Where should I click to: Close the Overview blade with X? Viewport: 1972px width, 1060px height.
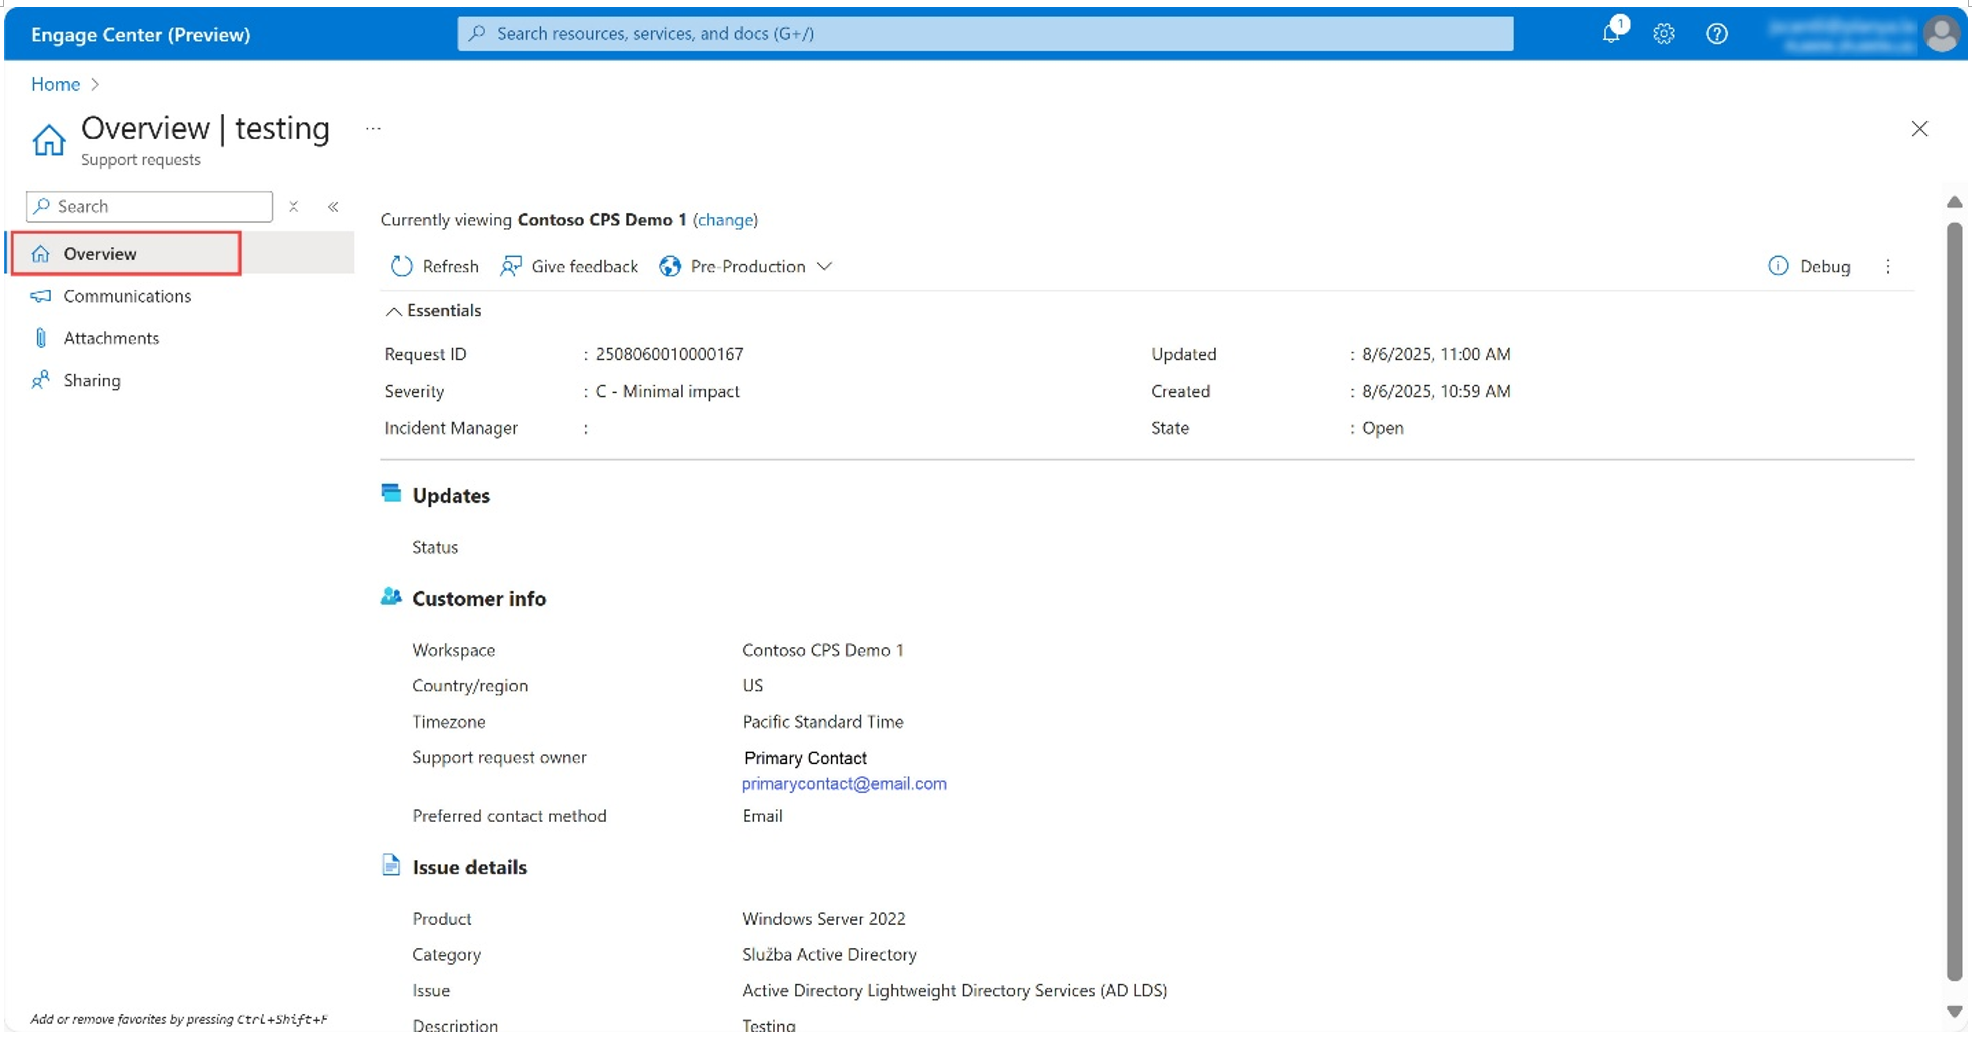click(1919, 128)
